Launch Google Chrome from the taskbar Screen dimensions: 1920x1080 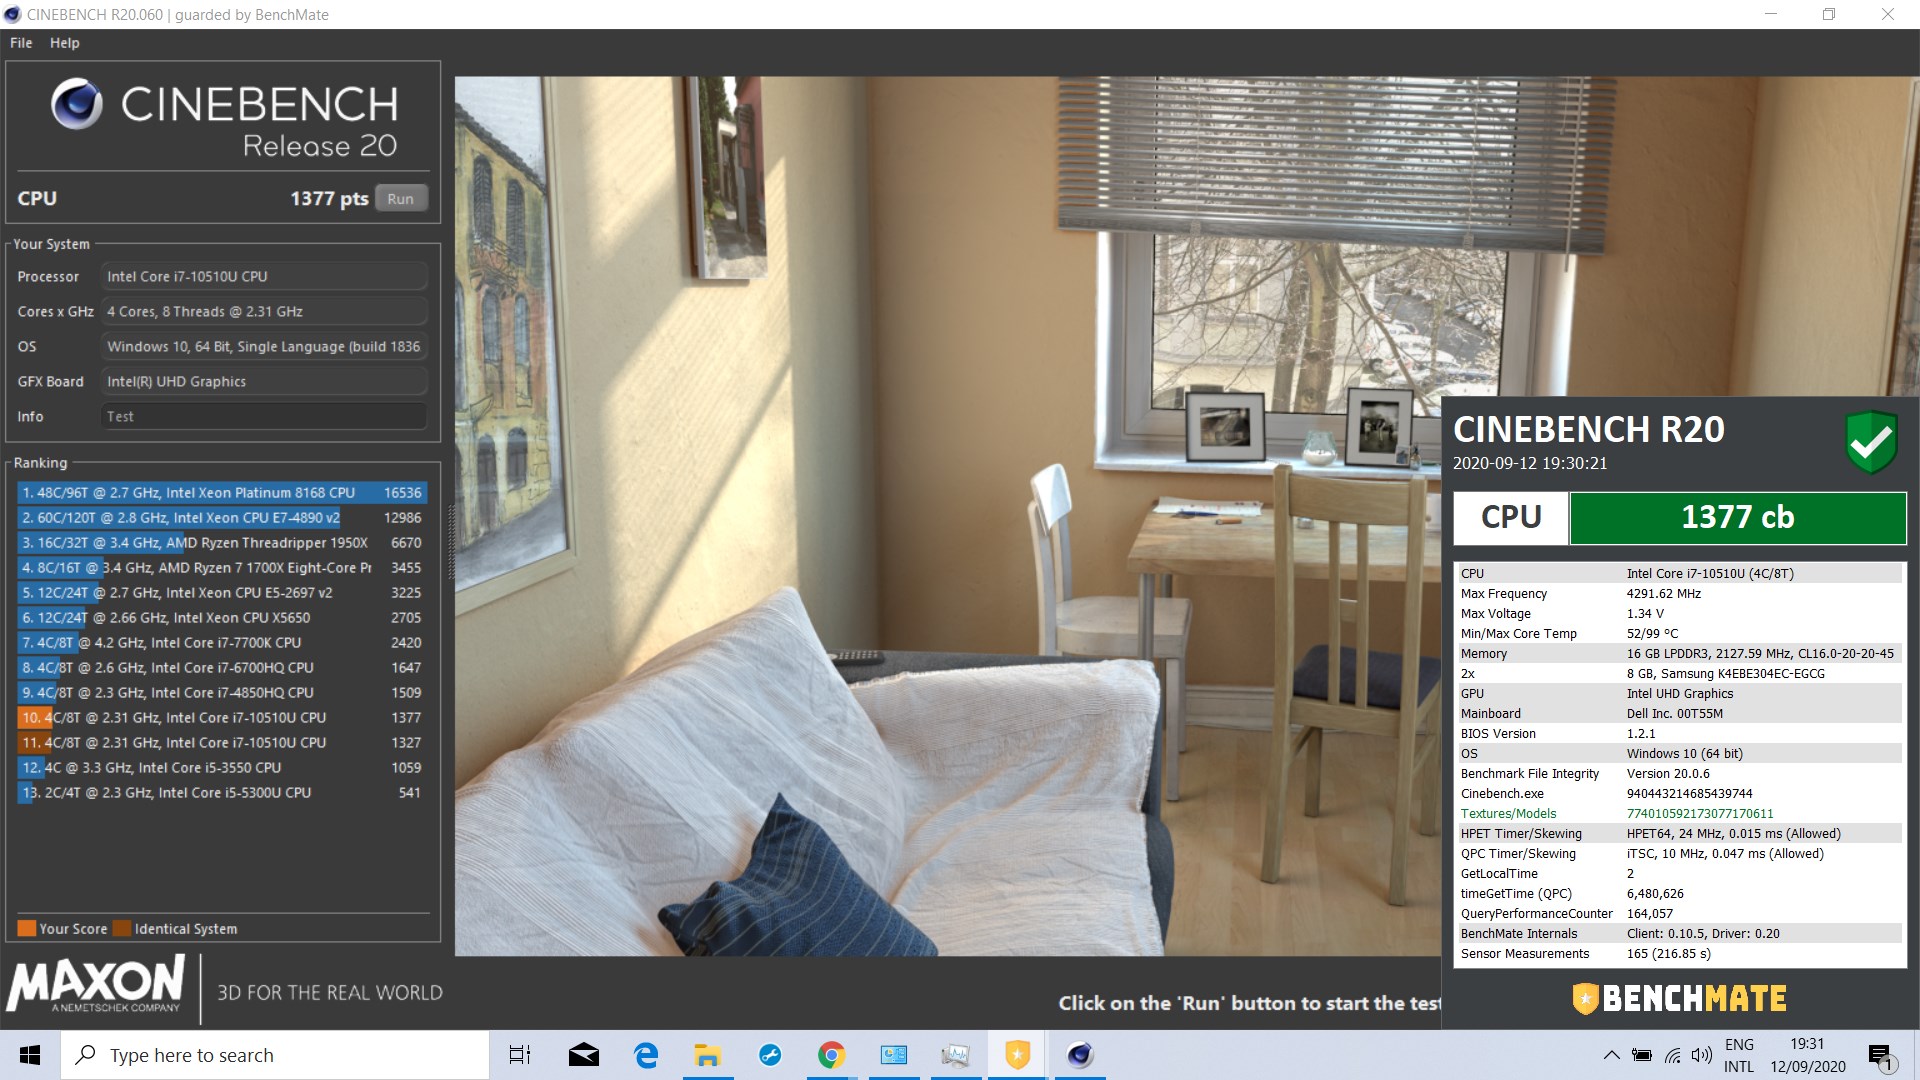(x=831, y=1055)
